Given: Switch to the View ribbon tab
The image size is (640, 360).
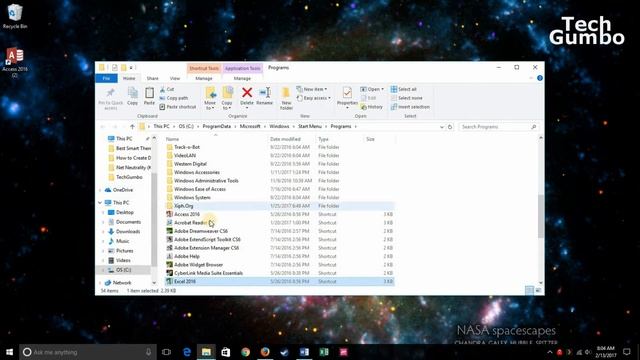Looking at the screenshot, I should [175, 78].
